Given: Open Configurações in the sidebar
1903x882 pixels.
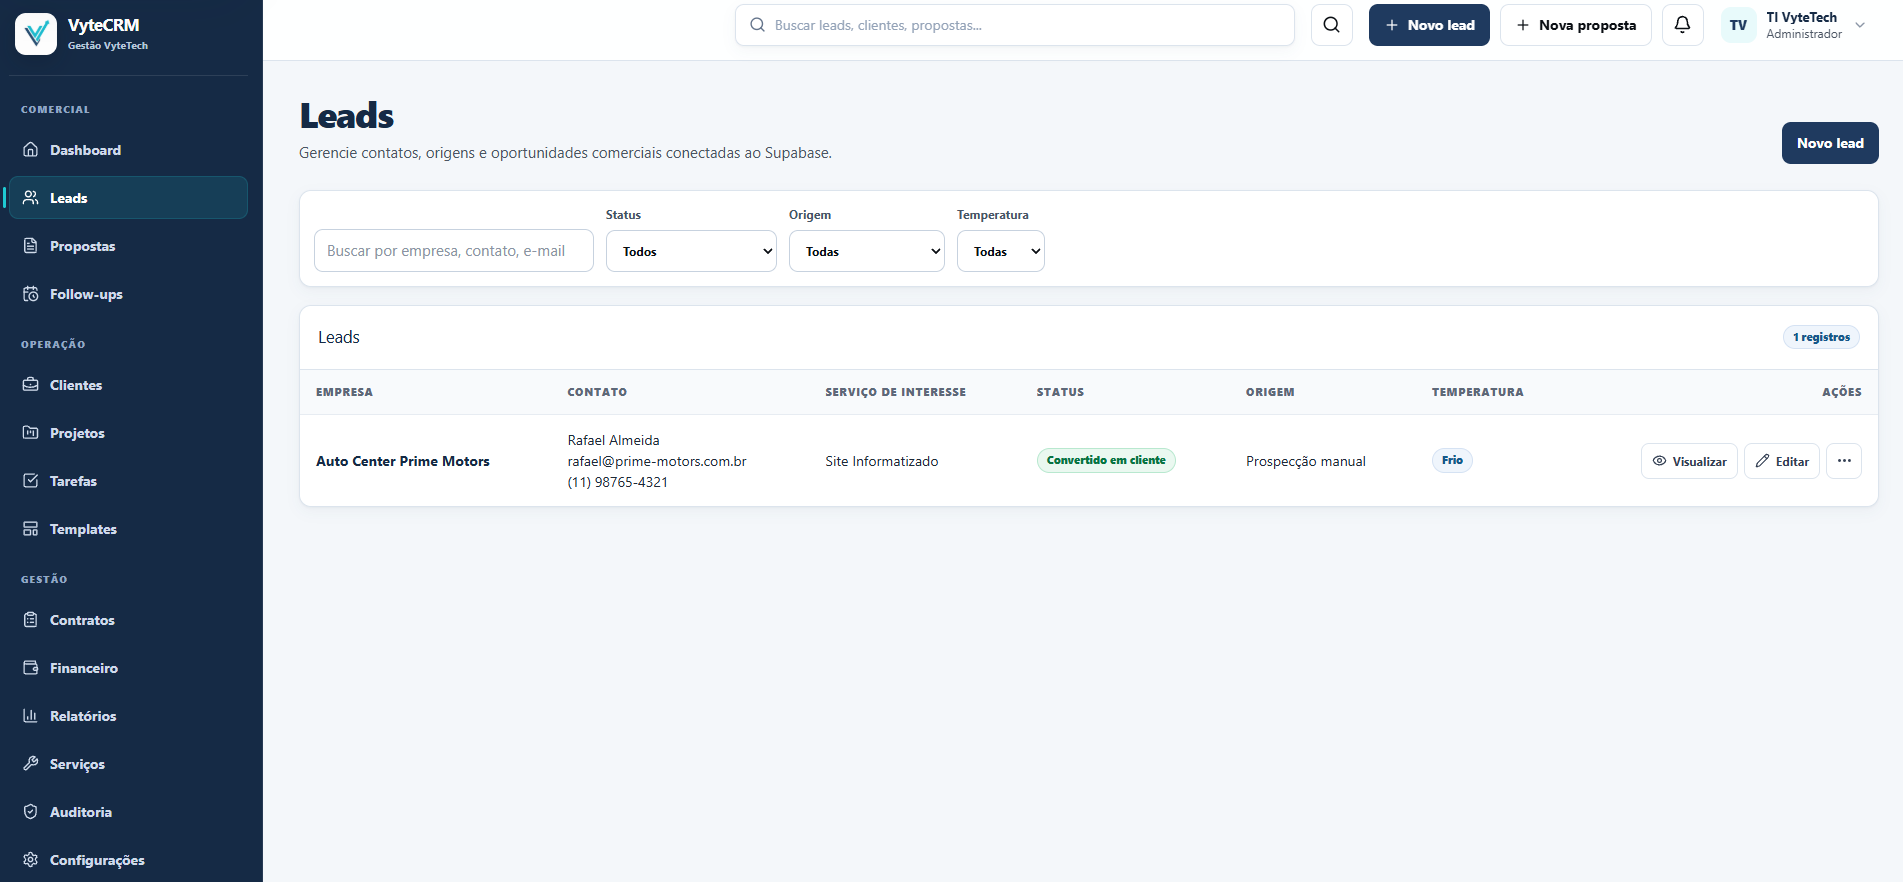Looking at the screenshot, I should pyautogui.click(x=128, y=860).
